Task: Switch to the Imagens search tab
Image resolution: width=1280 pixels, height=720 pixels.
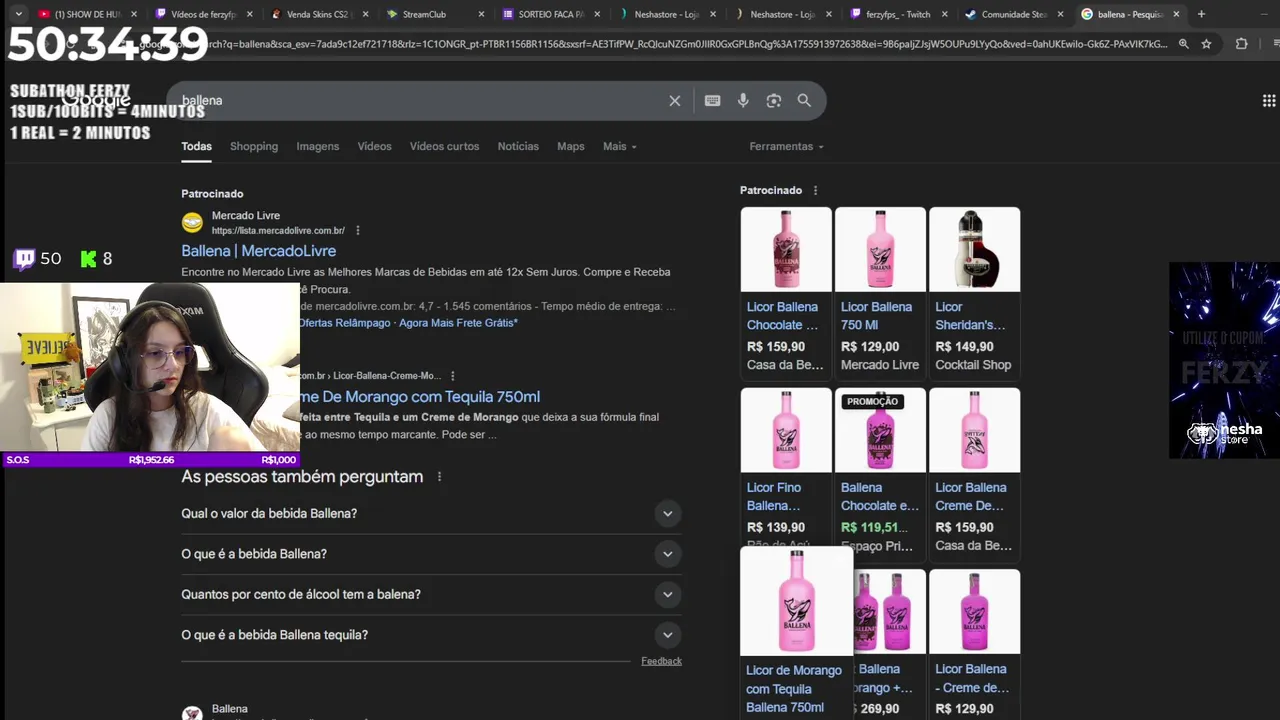Action: point(318,146)
